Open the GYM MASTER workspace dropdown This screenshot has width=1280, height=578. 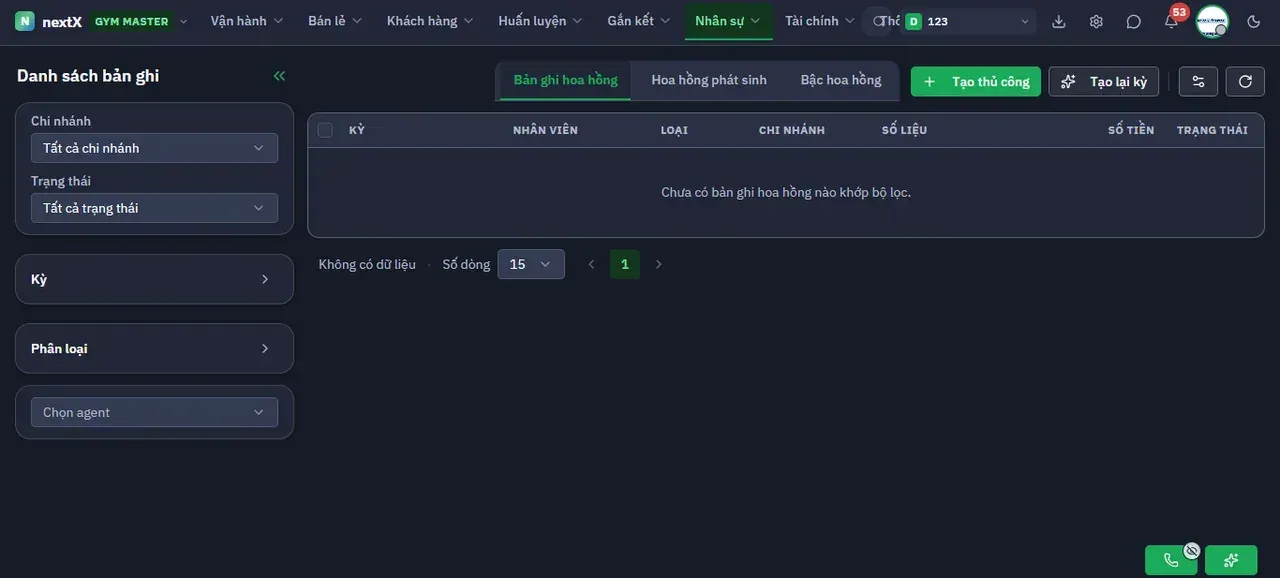click(138, 21)
